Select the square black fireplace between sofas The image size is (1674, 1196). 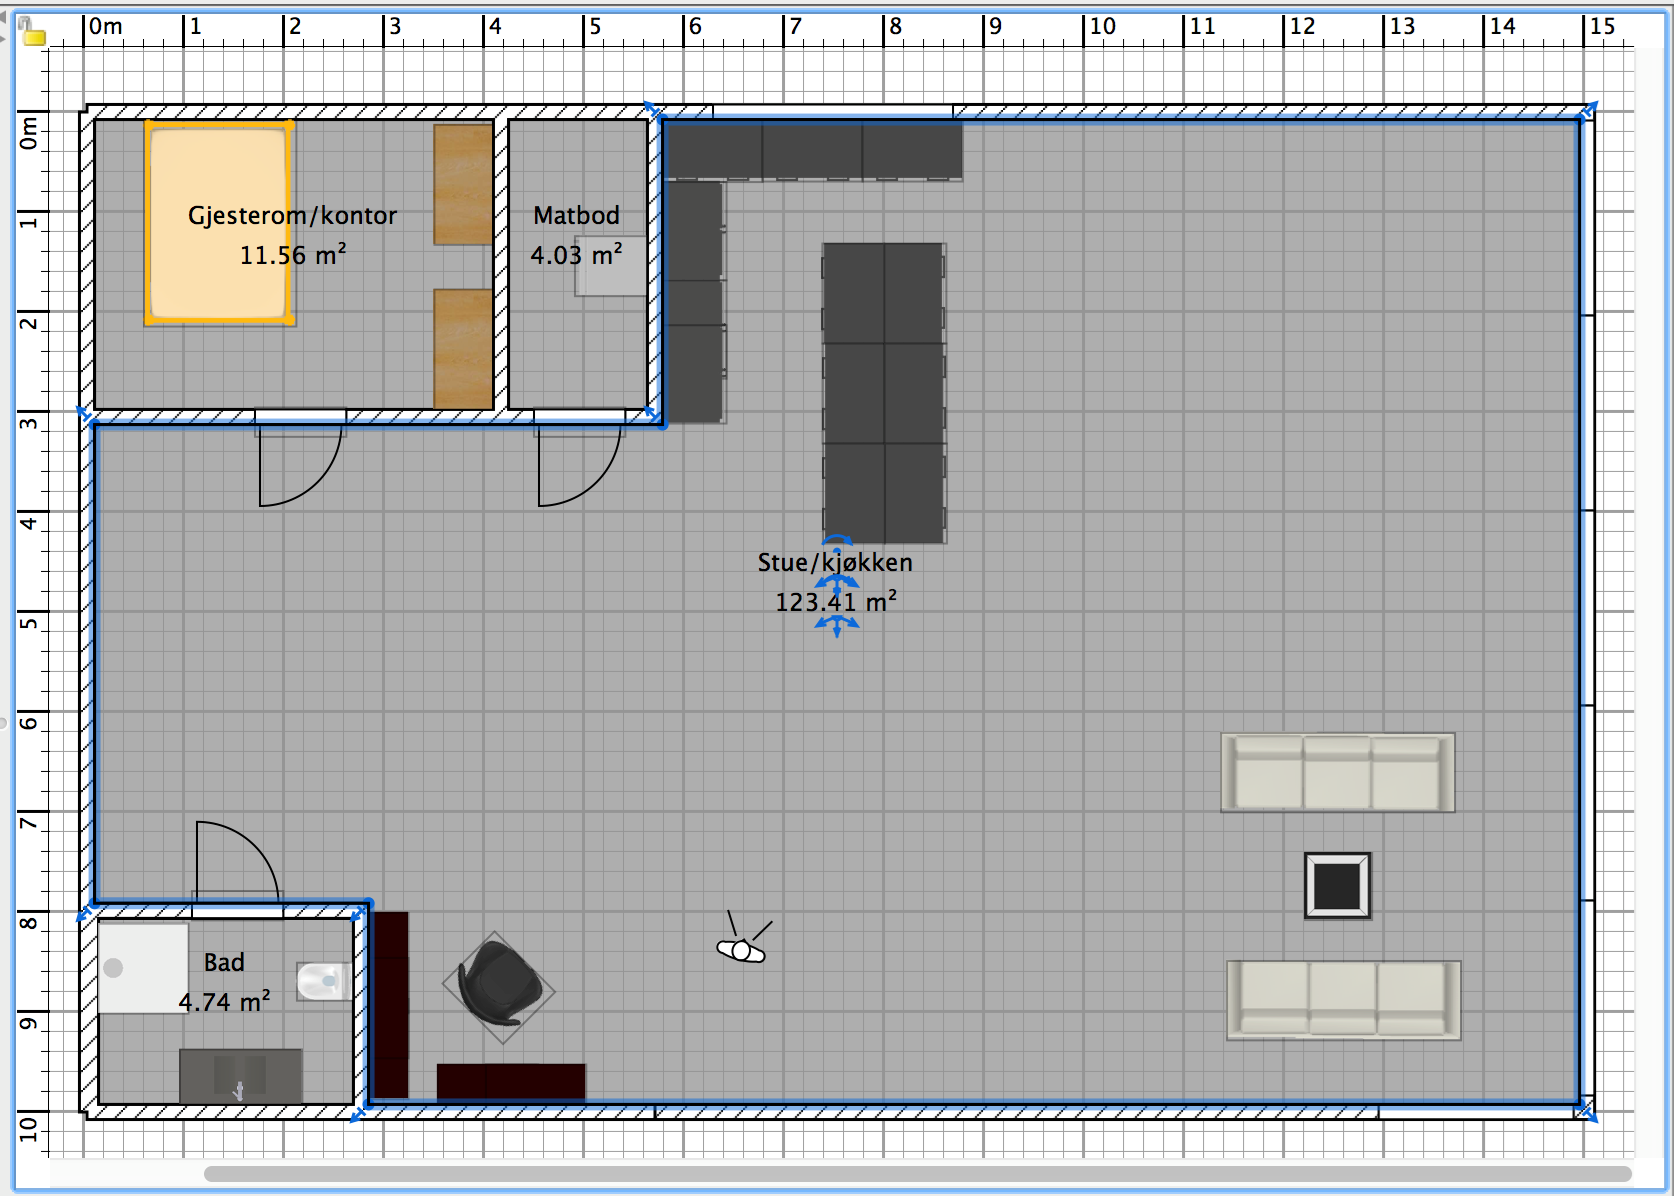tap(1337, 885)
